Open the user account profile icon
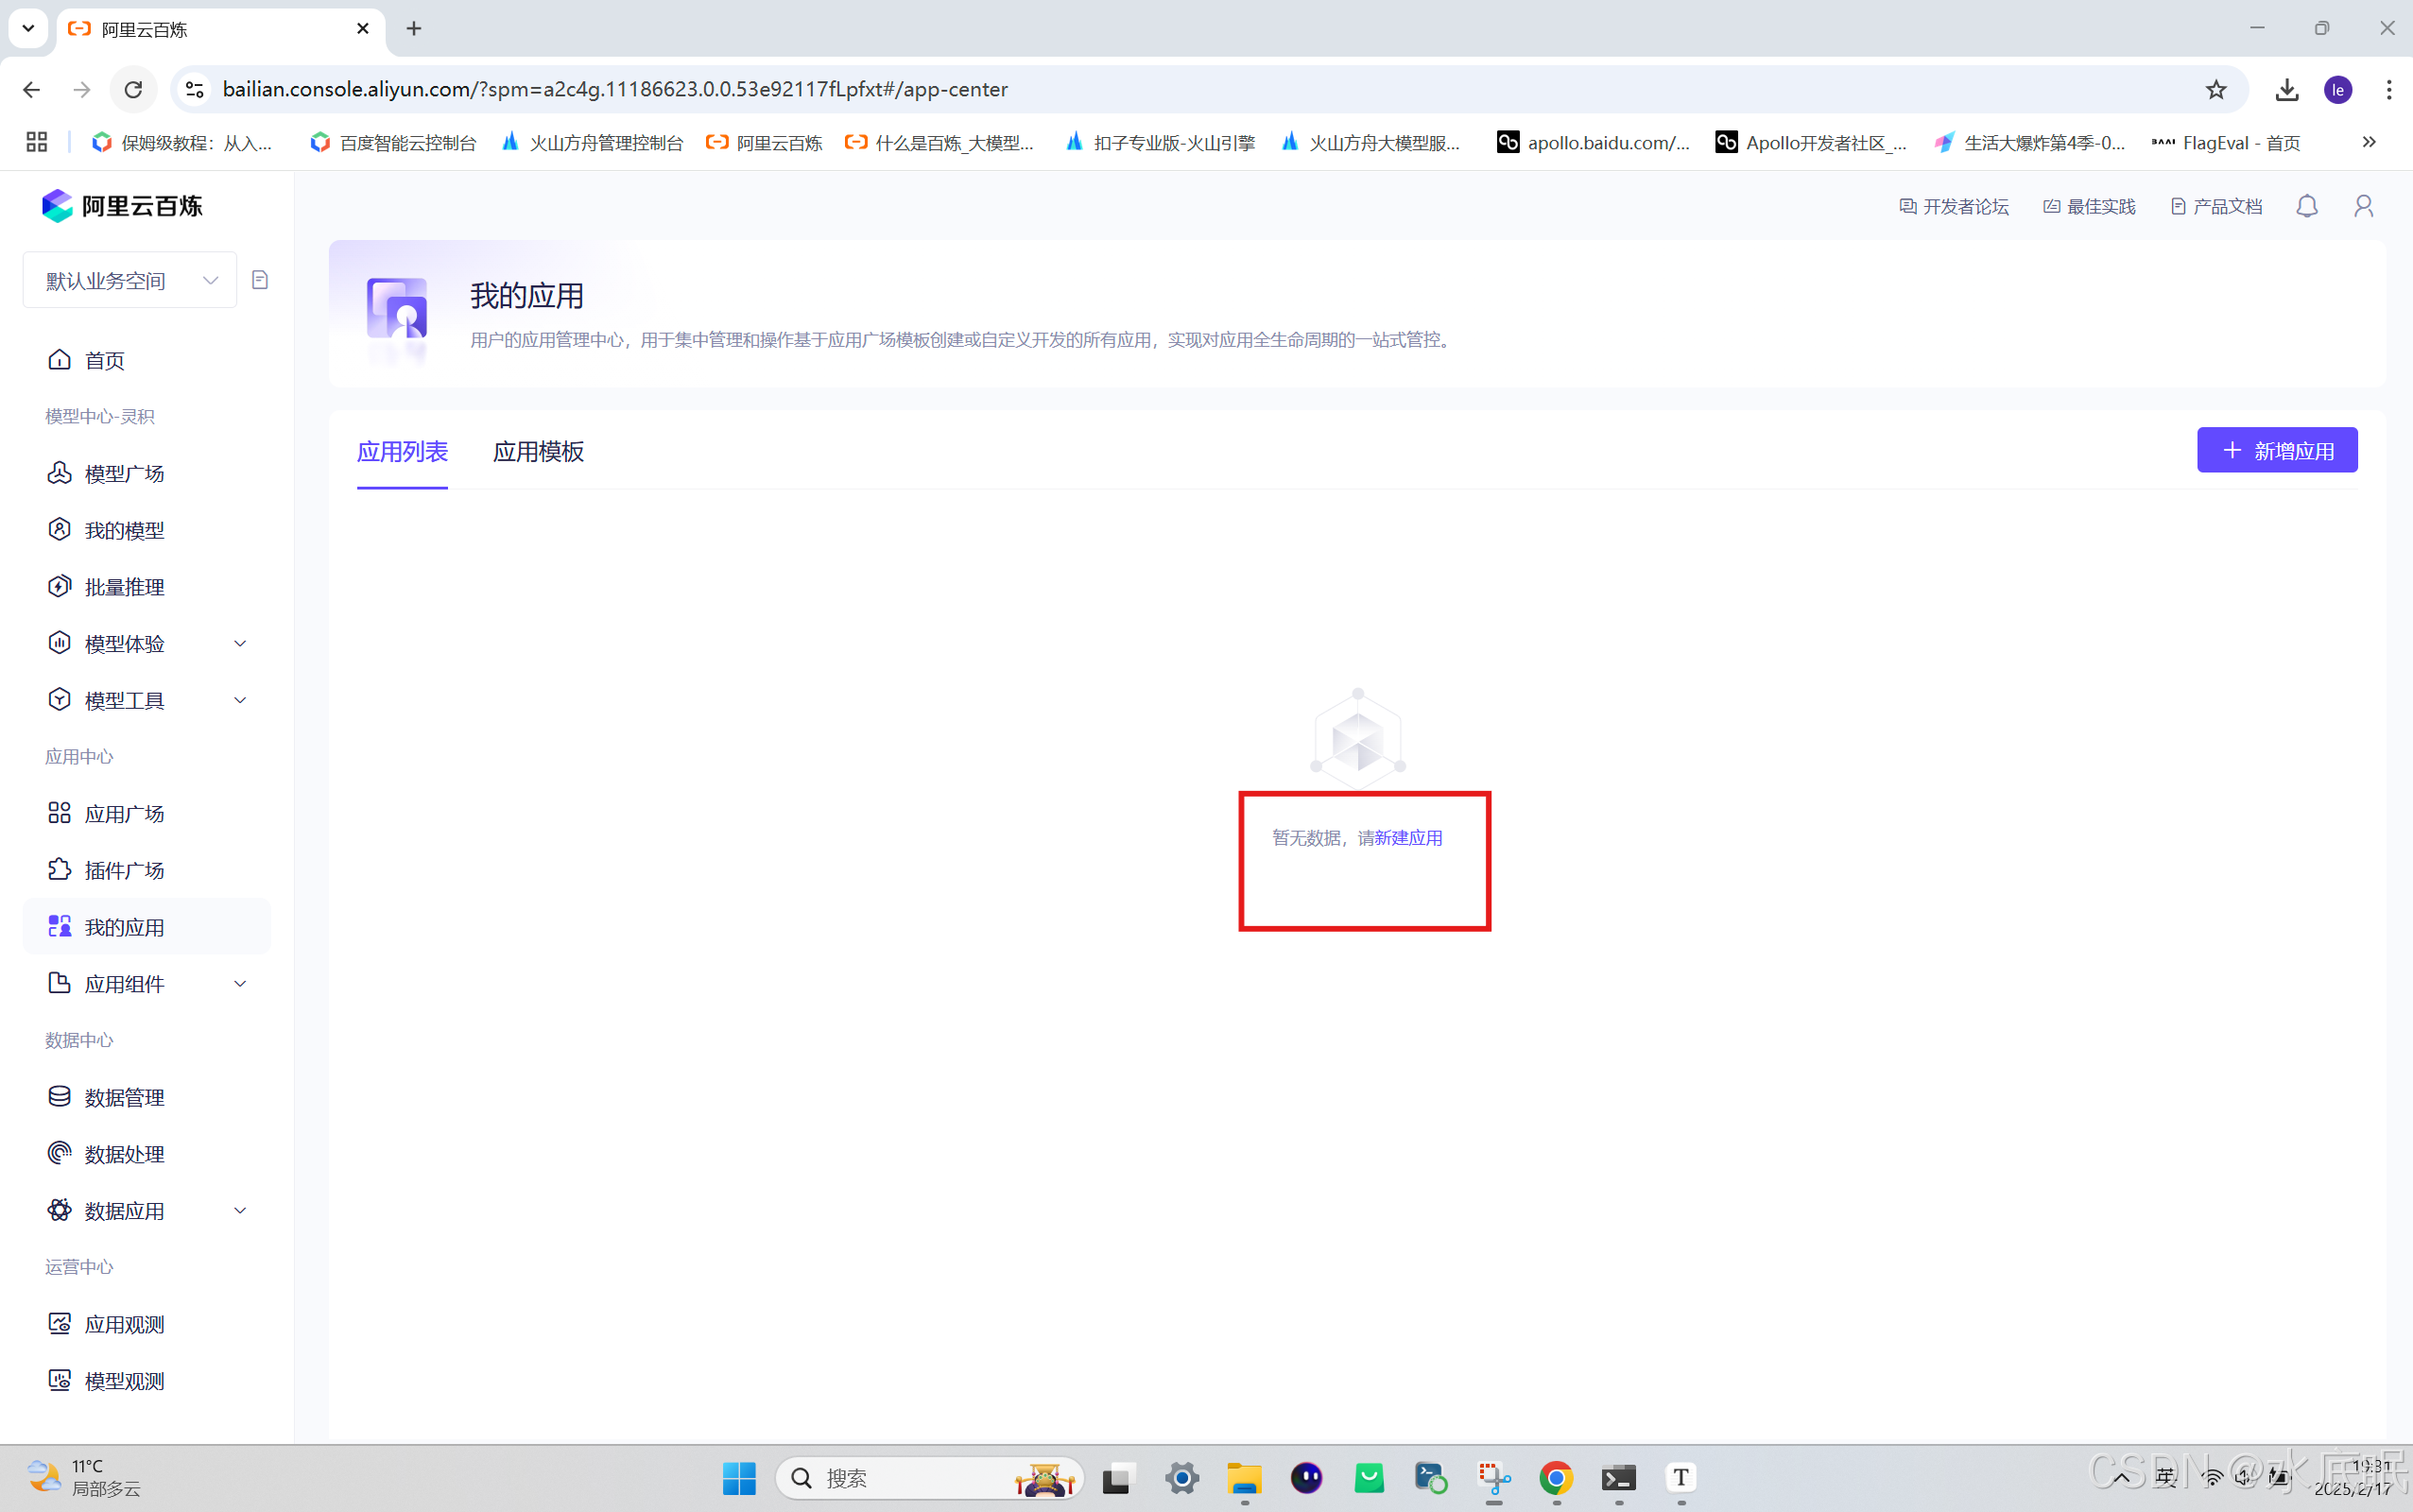 click(2363, 206)
